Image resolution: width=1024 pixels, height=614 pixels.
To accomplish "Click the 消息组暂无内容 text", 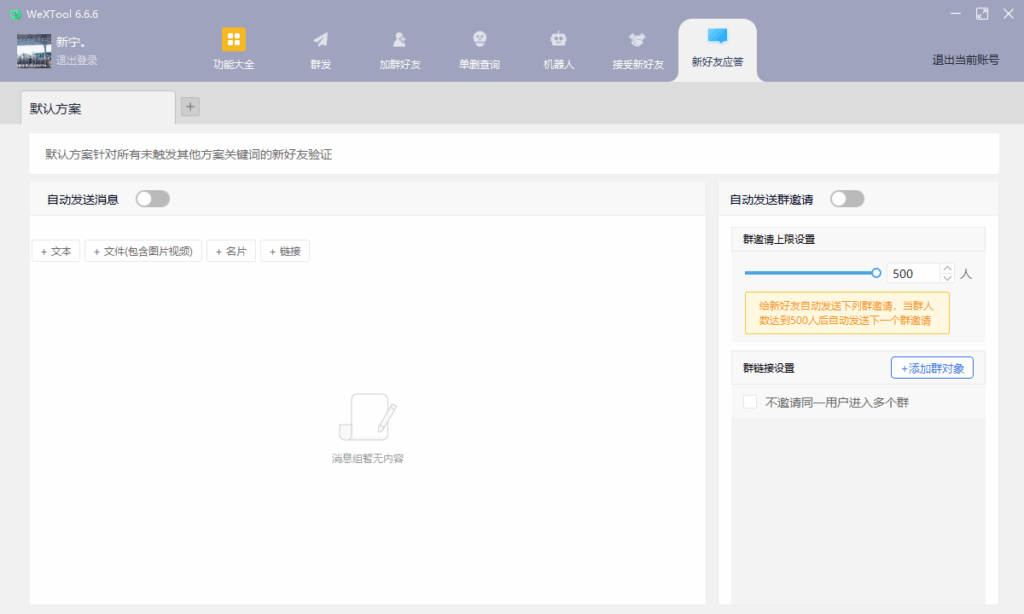I will pos(368,459).
